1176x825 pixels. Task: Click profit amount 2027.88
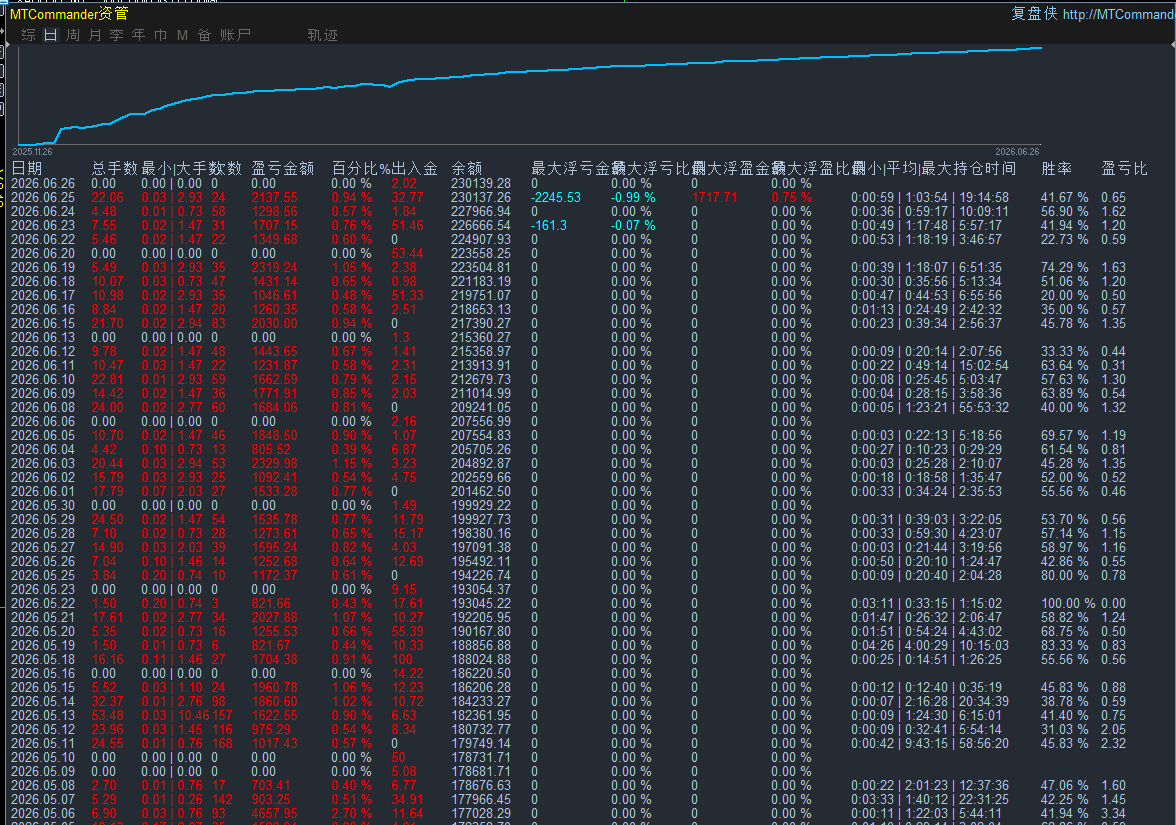click(274, 618)
